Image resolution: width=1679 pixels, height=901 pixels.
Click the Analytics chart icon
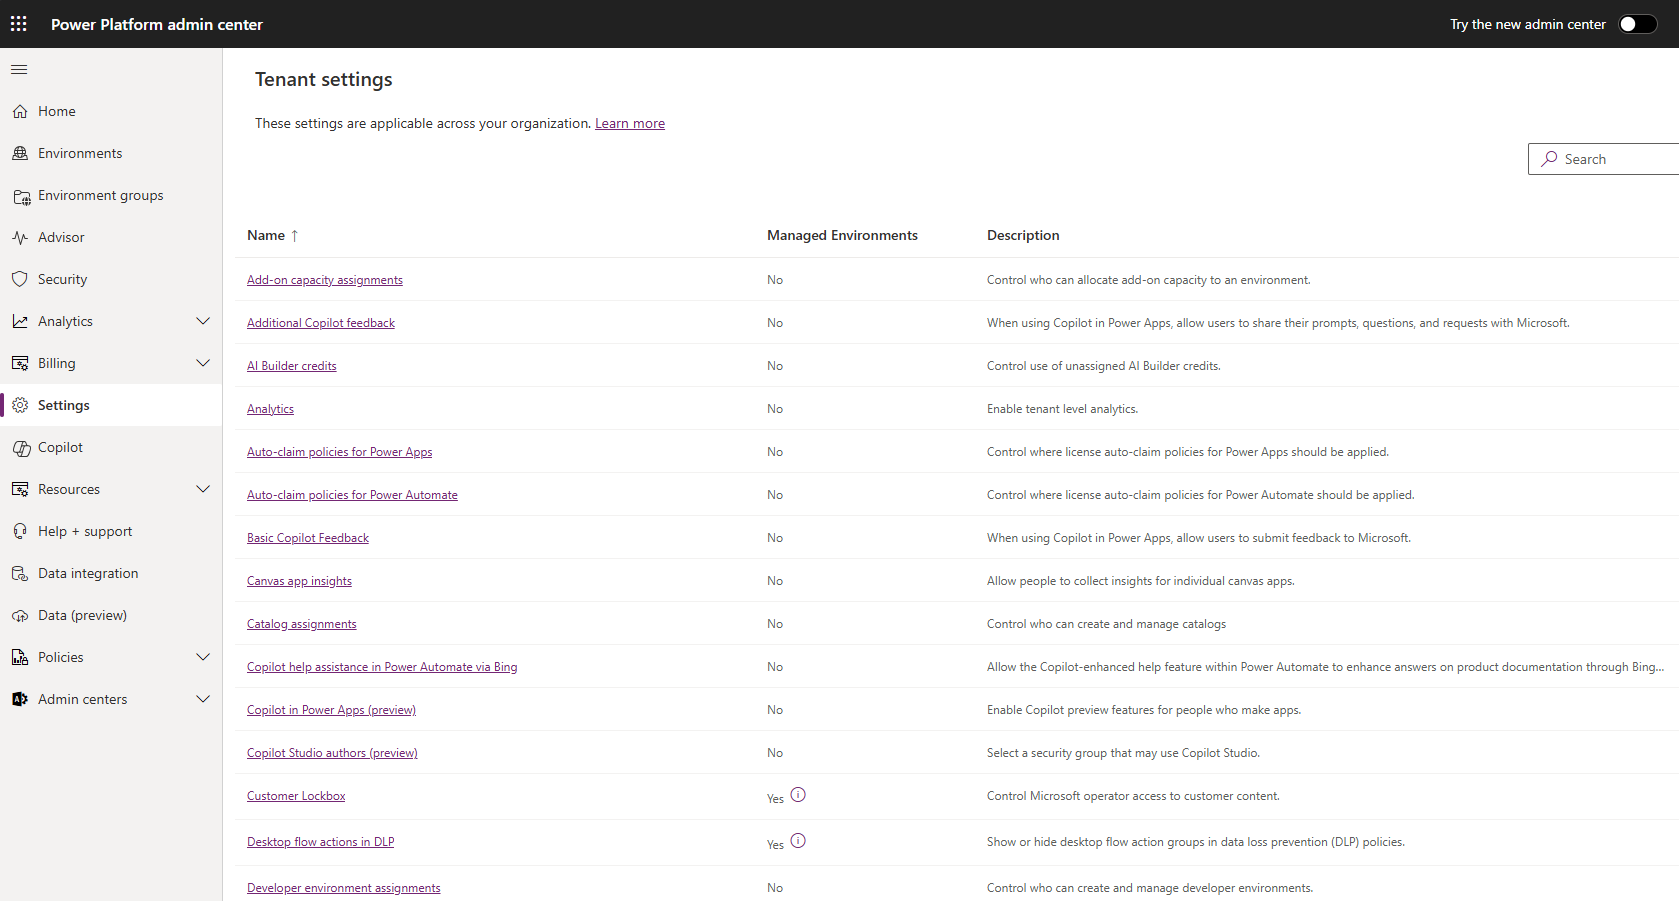coord(20,321)
